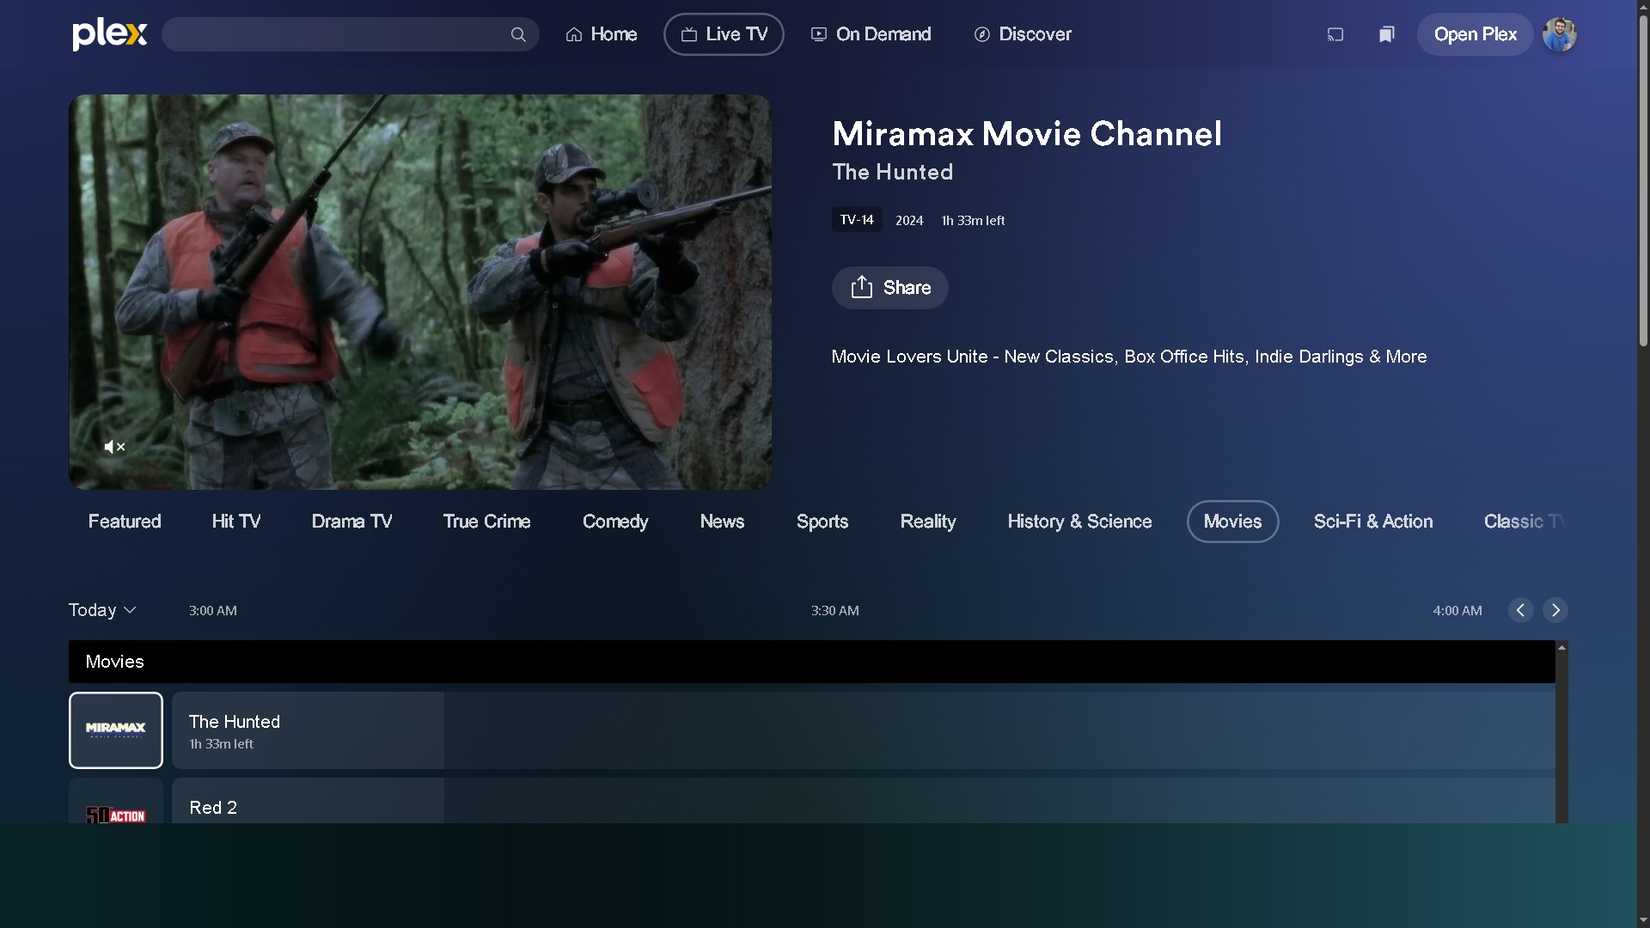1650x928 pixels.
Task: Go to next time slot in guide
Action: [x=1555, y=610]
